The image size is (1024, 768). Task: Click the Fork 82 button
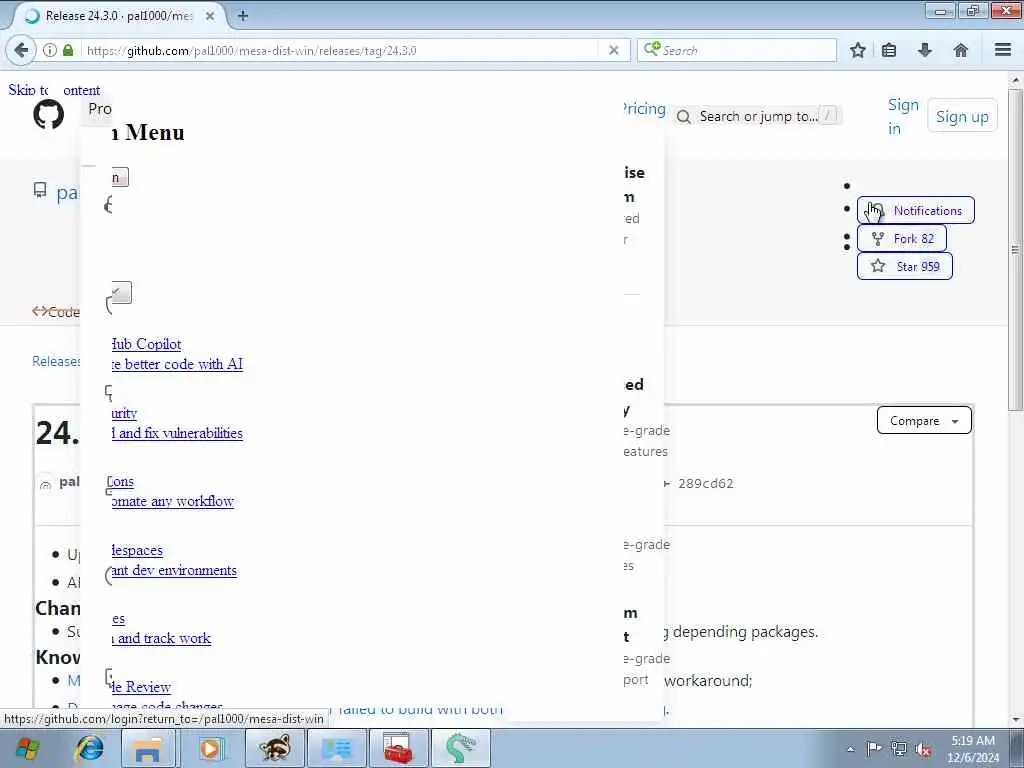click(x=902, y=238)
